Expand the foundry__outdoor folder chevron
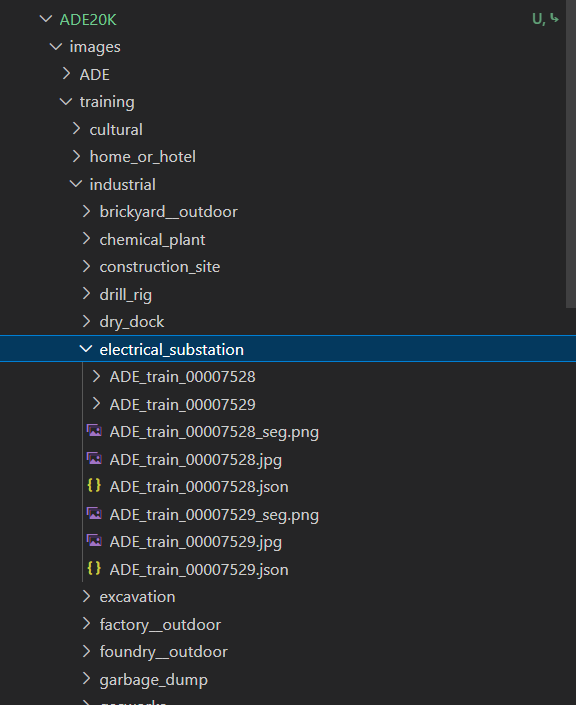Screen dimensions: 576x705 pos(86,651)
